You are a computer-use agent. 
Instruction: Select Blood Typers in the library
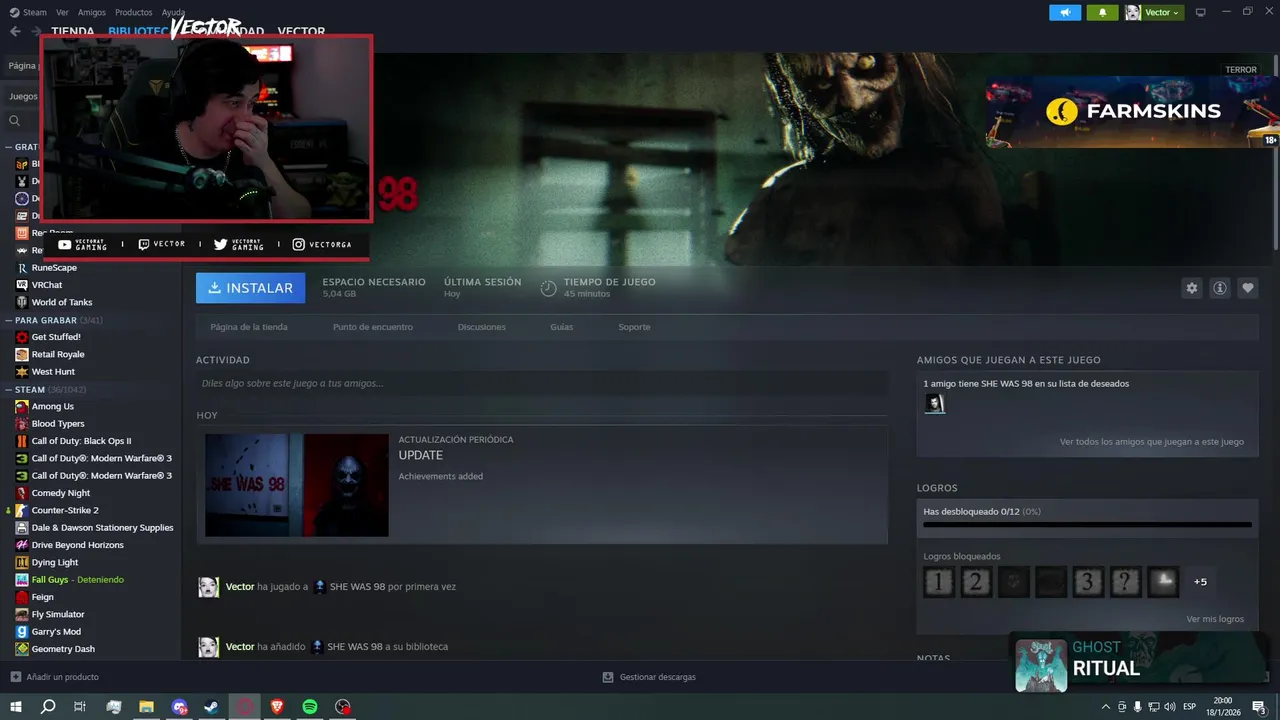[58, 424]
